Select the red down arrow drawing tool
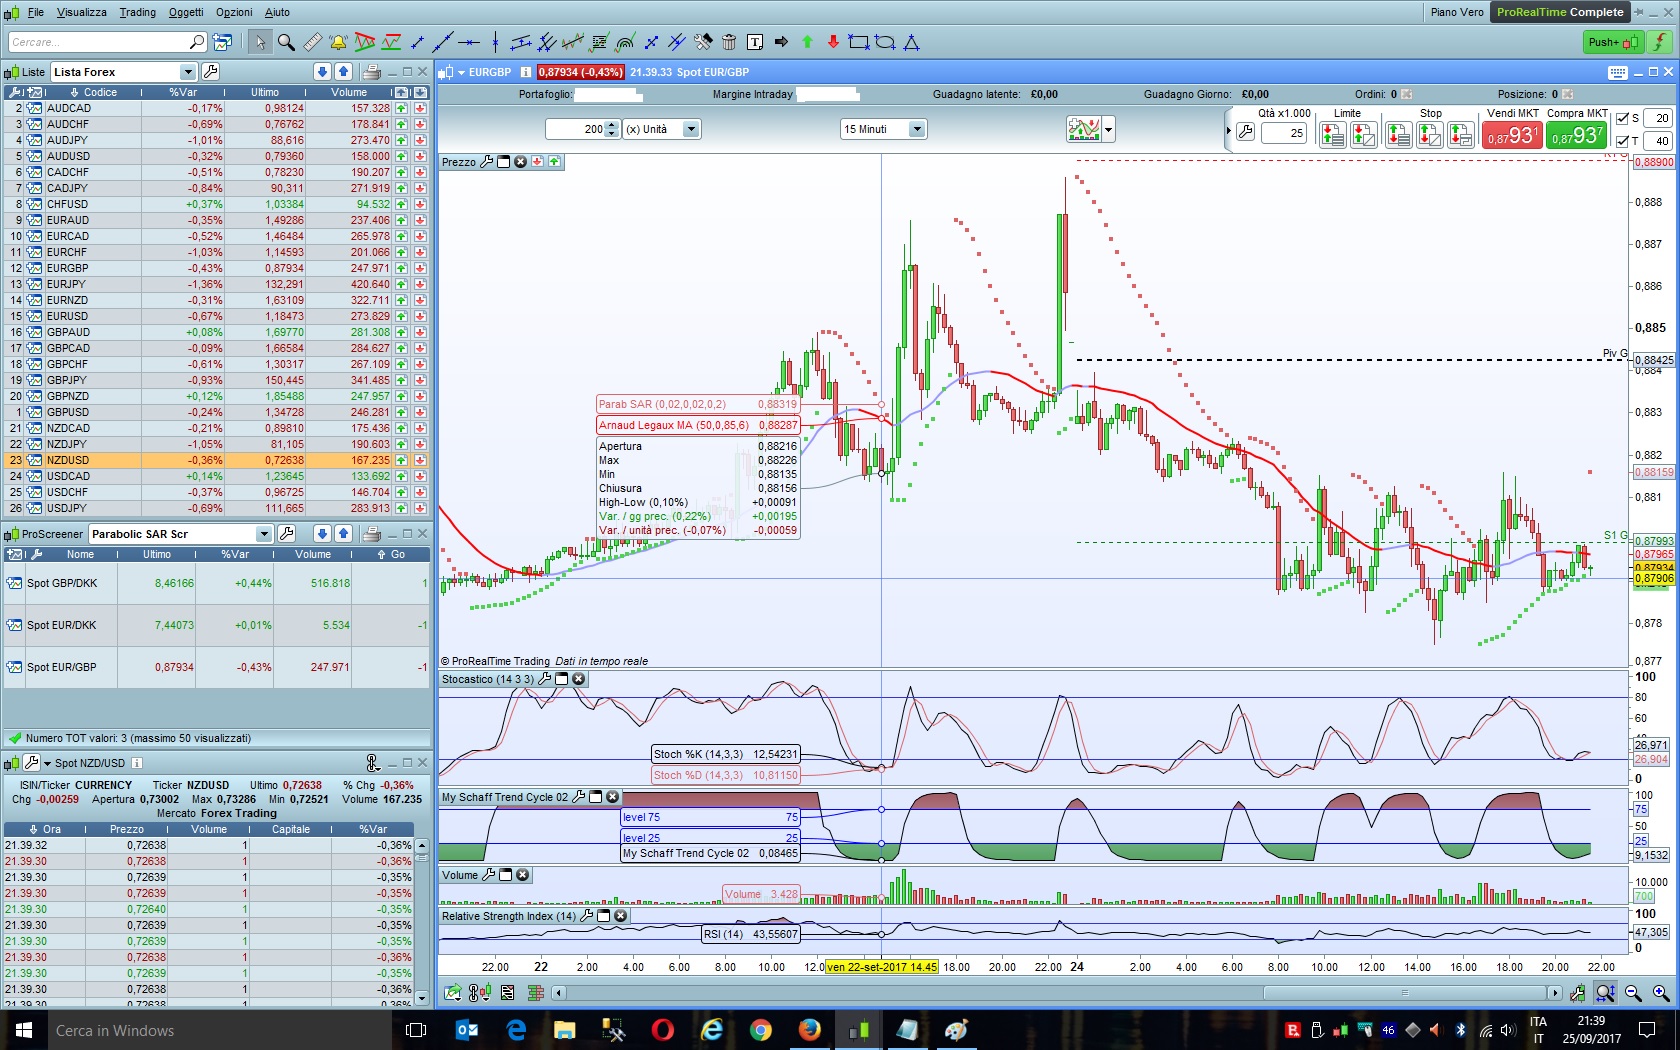This screenshot has width=1680, height=1050. tap(833, 42)
